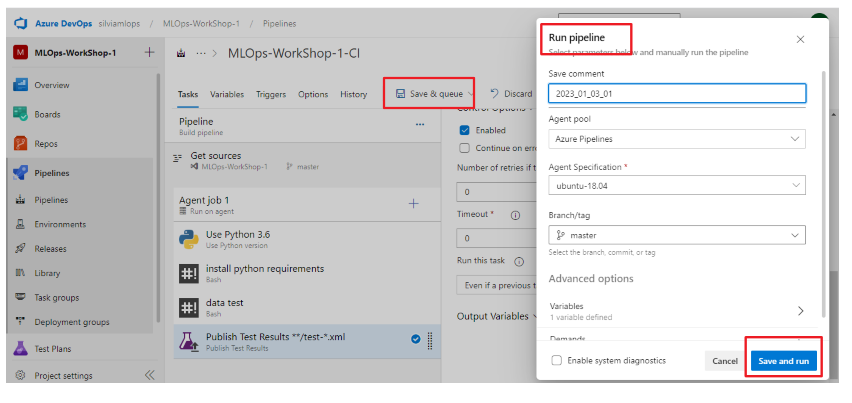Click the MLOps-WorkShop-1 project avatar M
Viewport: 852px width, 403px height.
pos(21,53)
